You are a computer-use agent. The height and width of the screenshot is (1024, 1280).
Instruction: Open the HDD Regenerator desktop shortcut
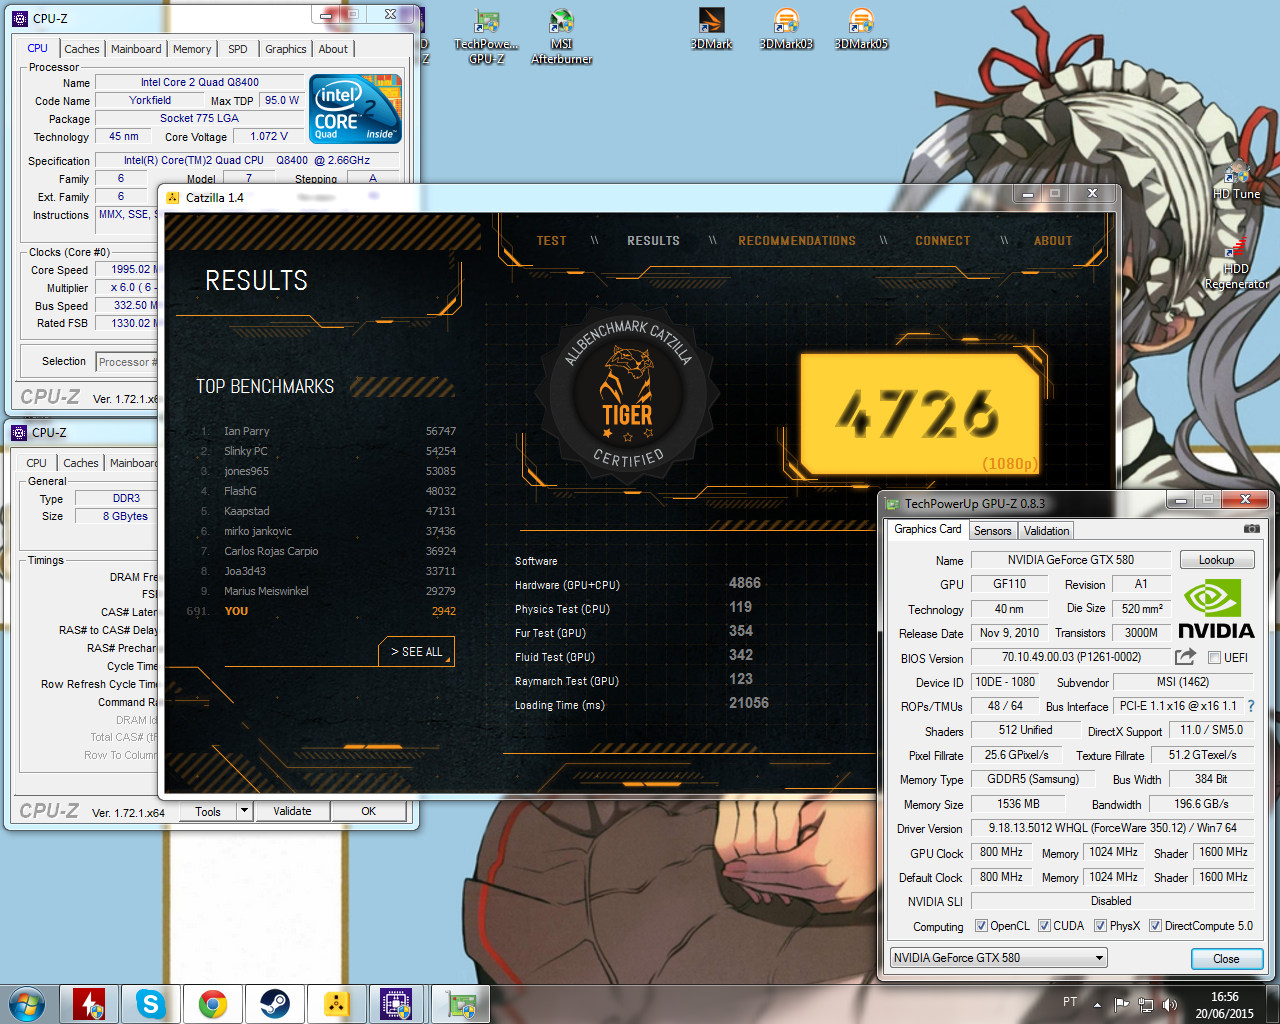(x=1237, y=263)
